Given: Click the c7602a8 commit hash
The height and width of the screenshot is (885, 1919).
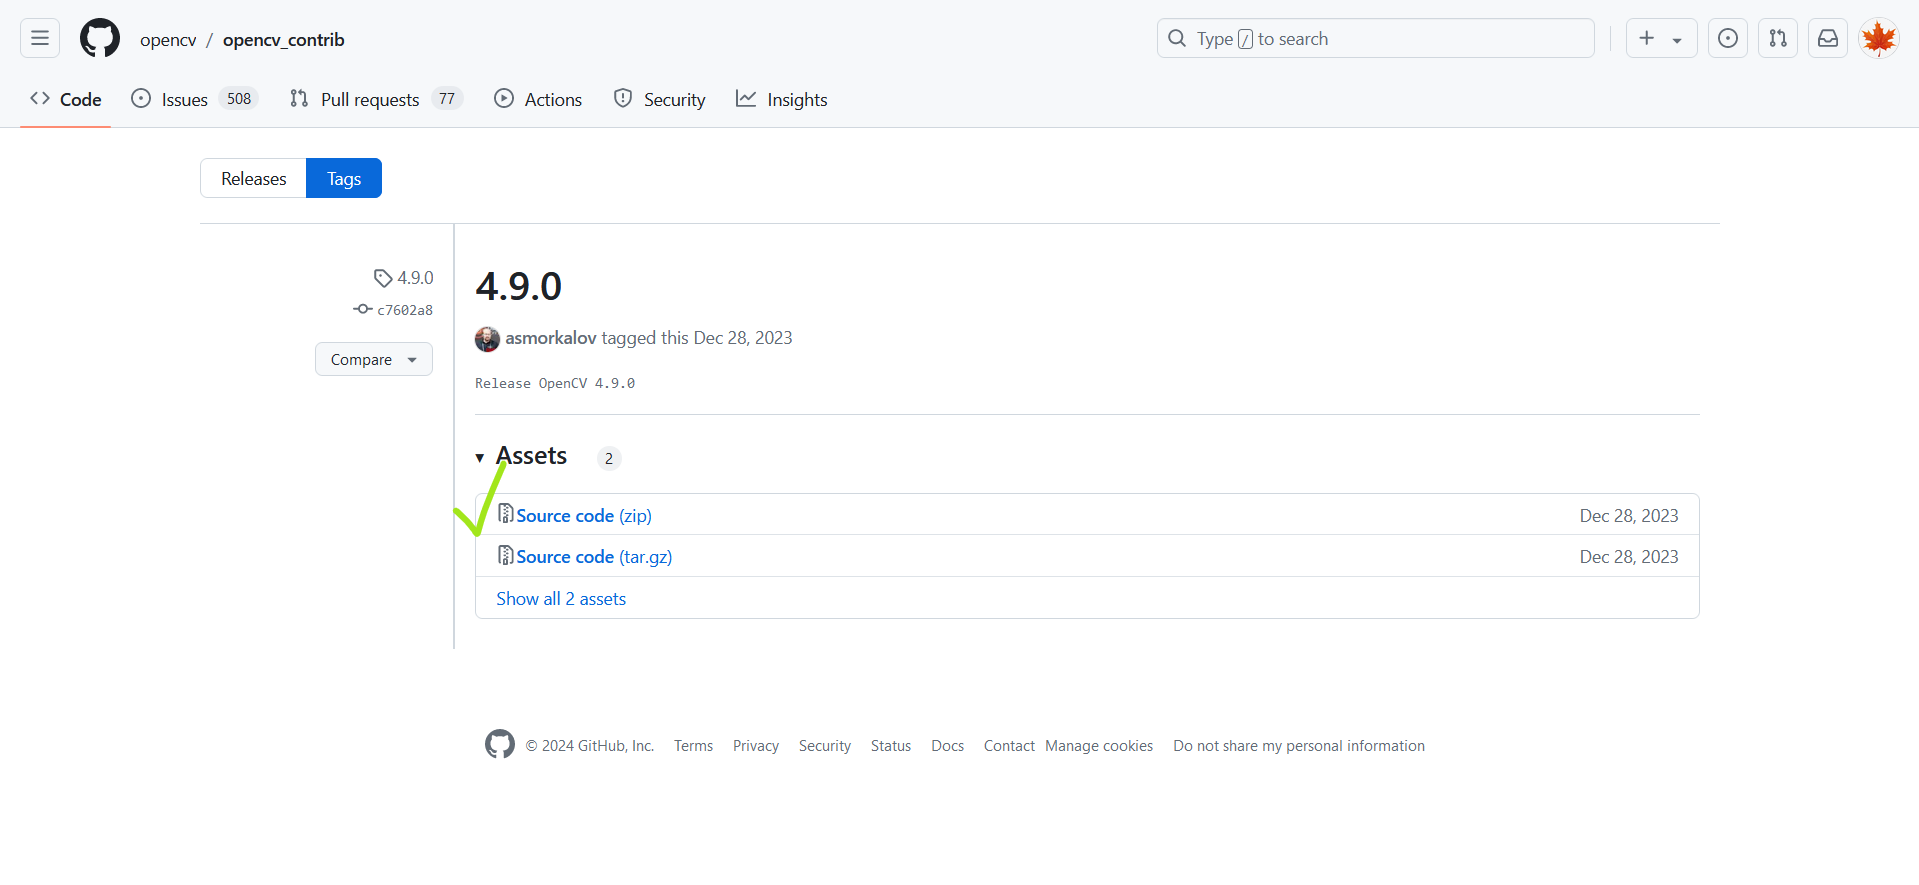Looking at the screenshot, I should (x=404, y=310).
